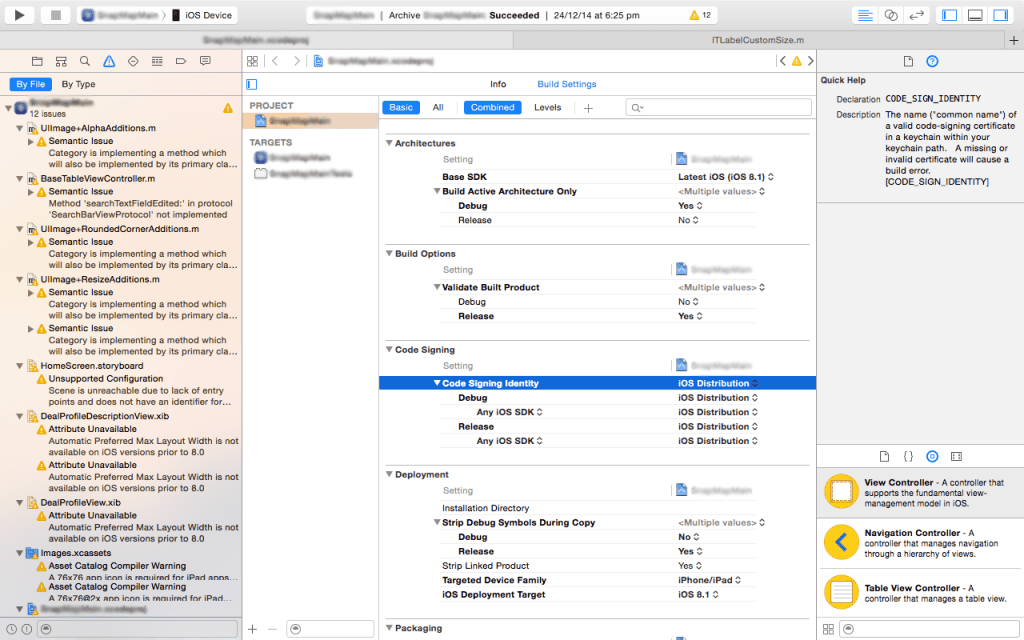The image size is (1024, 640).
Task: Open File Template library
Action: coord(884,456)
